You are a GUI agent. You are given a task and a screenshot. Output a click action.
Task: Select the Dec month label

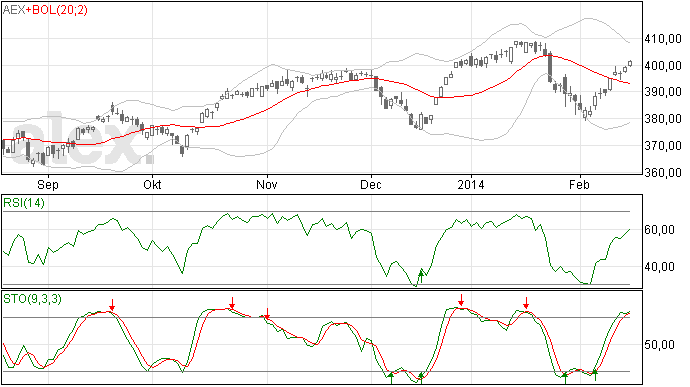pos(371,184)
